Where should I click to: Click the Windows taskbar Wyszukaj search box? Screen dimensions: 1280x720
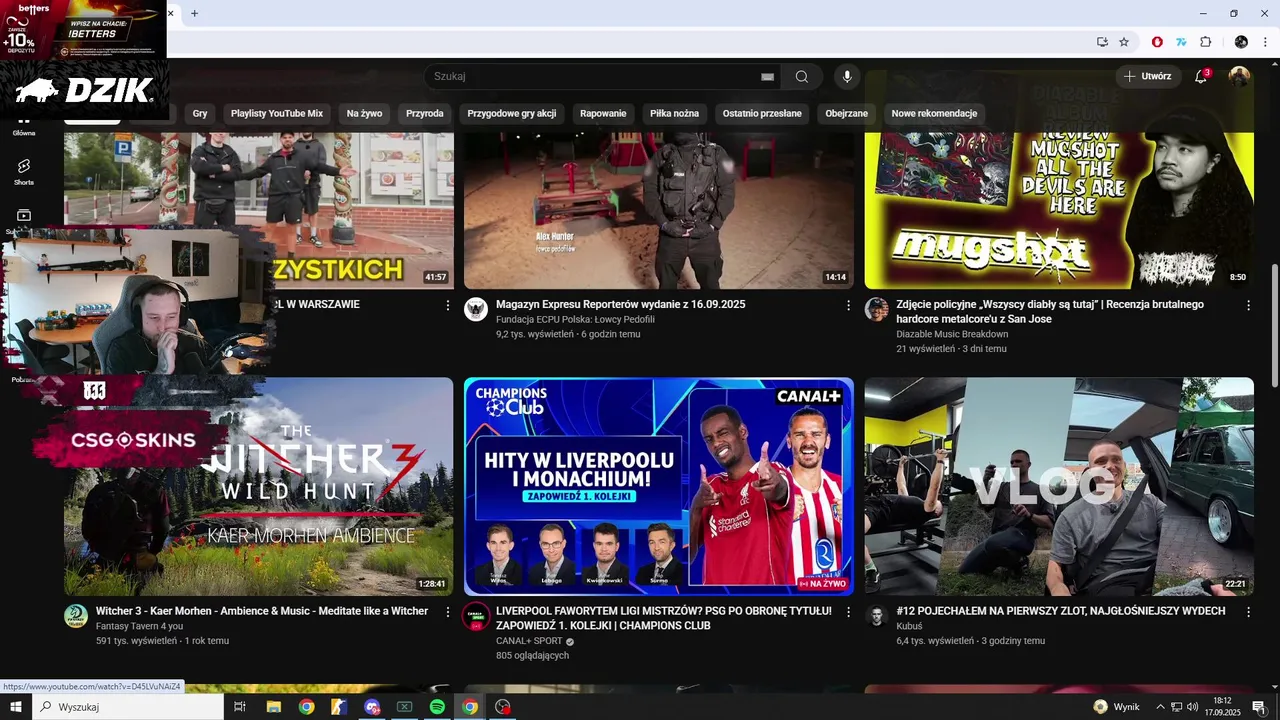[128, 707]
